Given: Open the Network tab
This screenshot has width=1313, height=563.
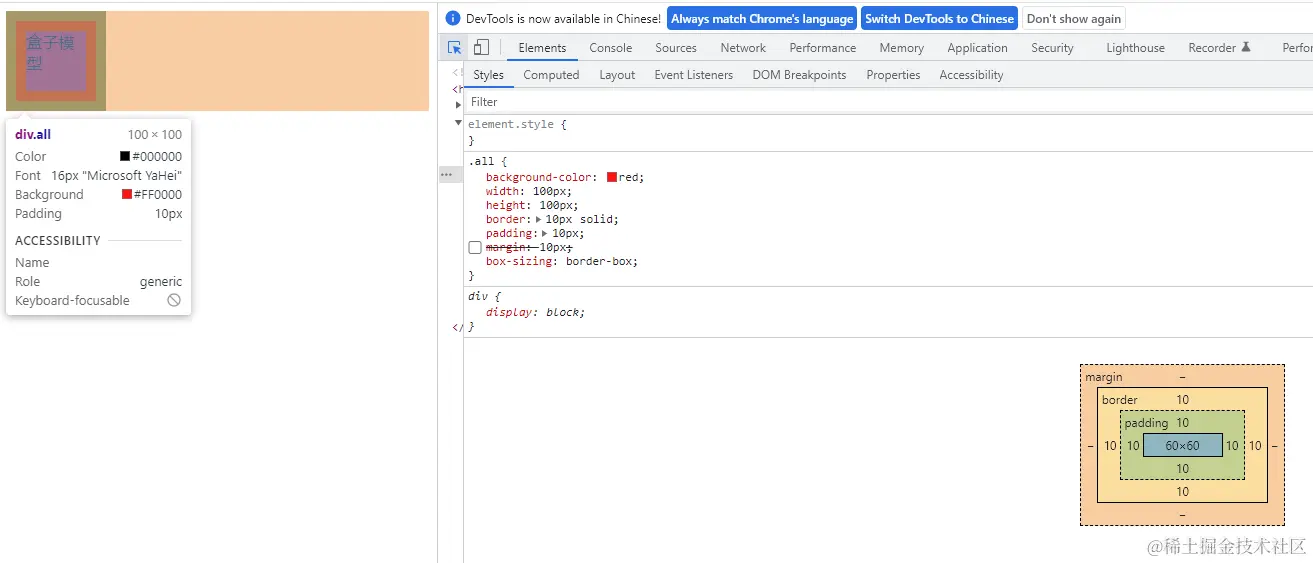Looking at the screenshot, I should pos(743,48).
